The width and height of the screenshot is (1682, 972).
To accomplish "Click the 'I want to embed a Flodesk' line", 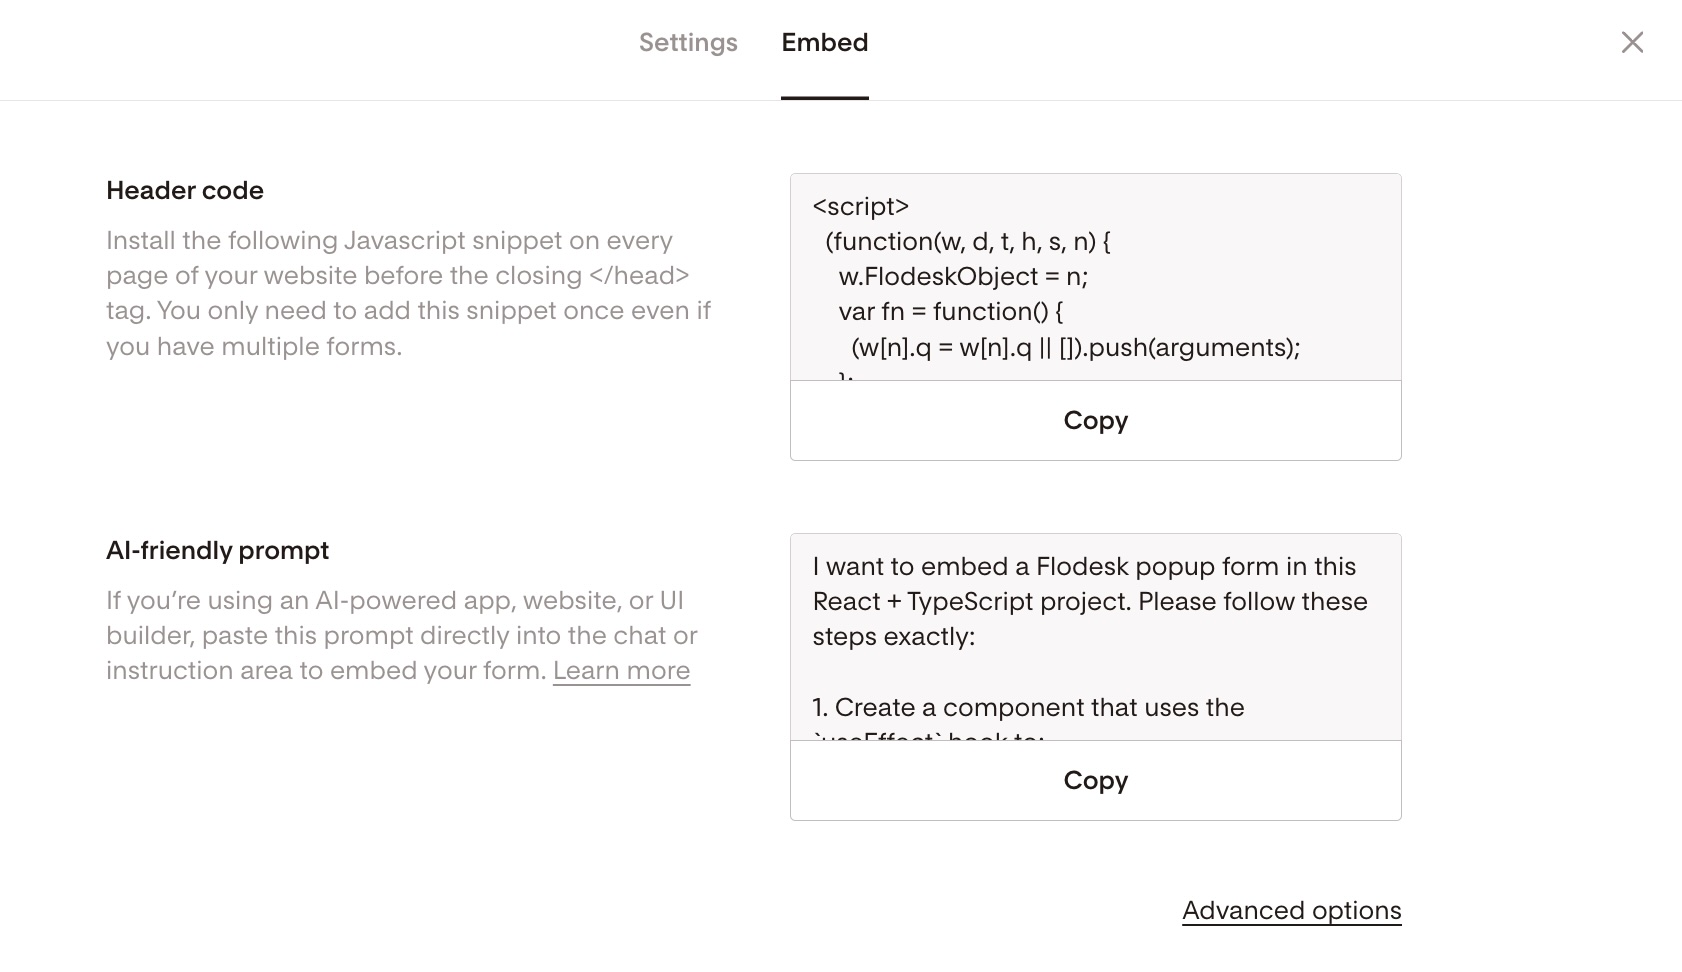I will 1084,567.
